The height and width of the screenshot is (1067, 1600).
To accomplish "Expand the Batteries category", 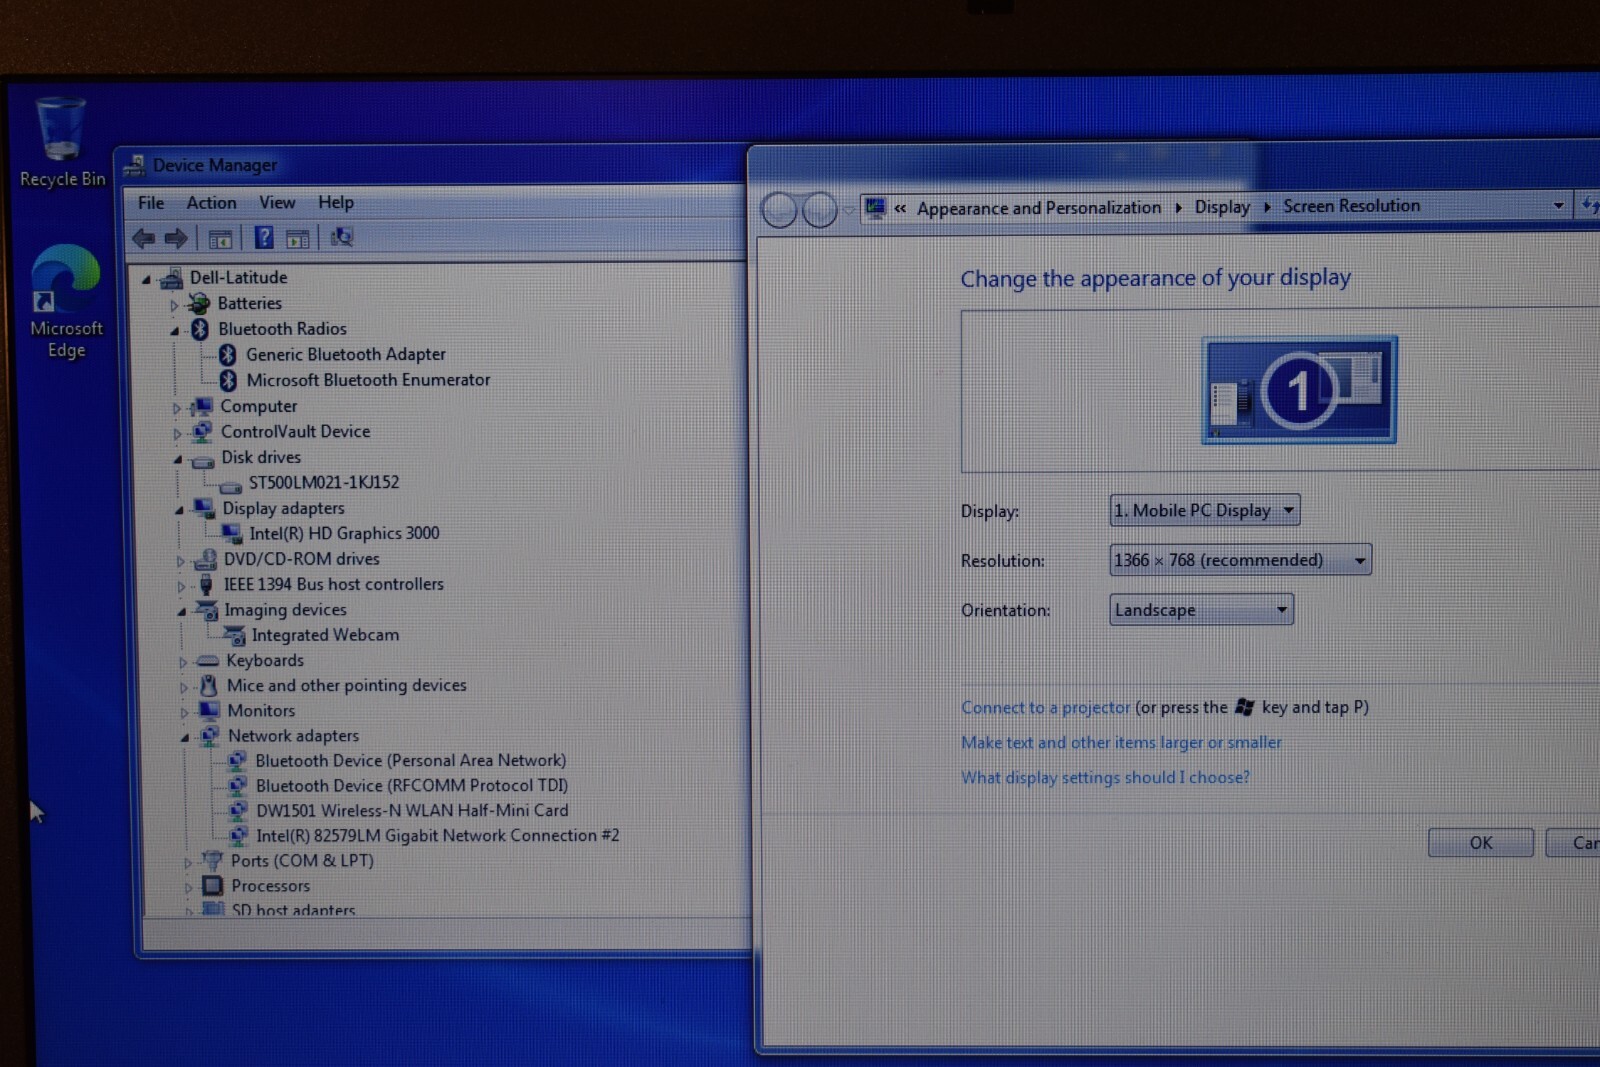I will (174, 305).
